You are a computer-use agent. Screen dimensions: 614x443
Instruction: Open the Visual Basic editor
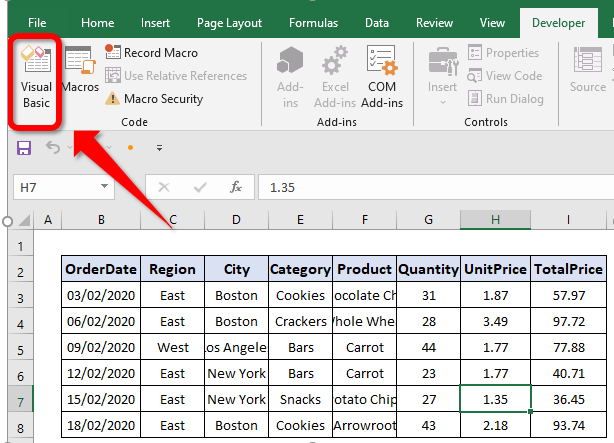[x=36, y=78]
